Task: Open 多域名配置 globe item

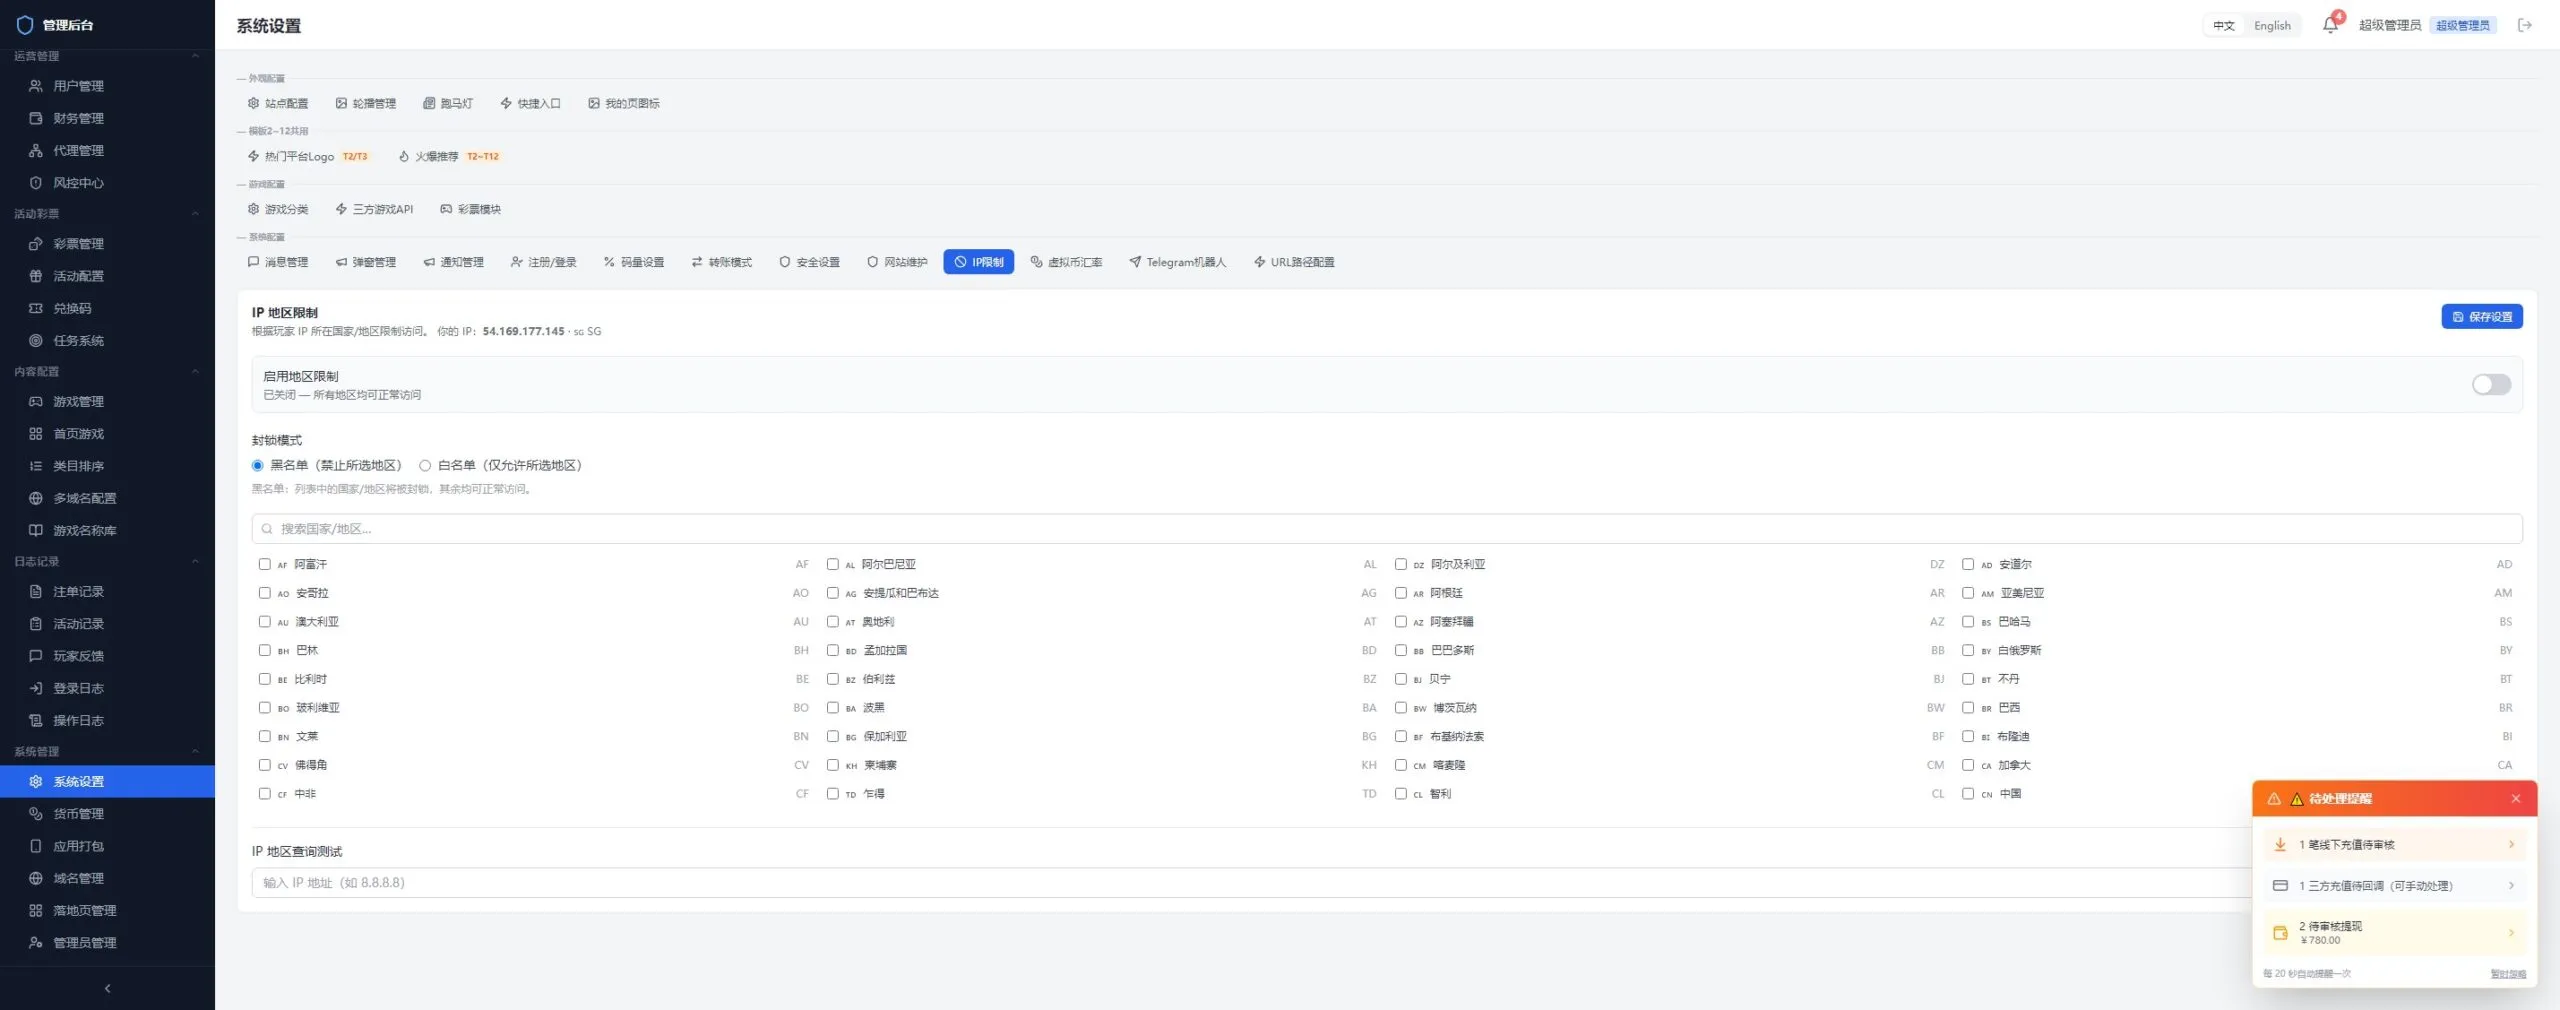Action: pyautogui.click(x=107, y=498)
